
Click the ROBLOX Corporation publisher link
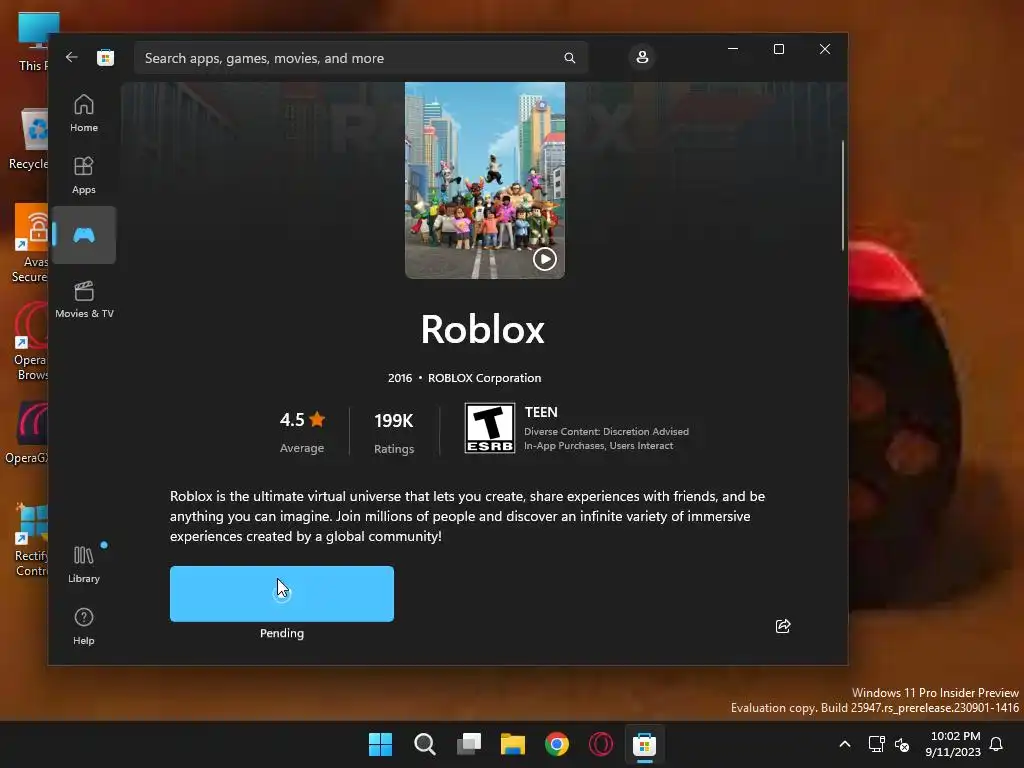pos(485,378)
